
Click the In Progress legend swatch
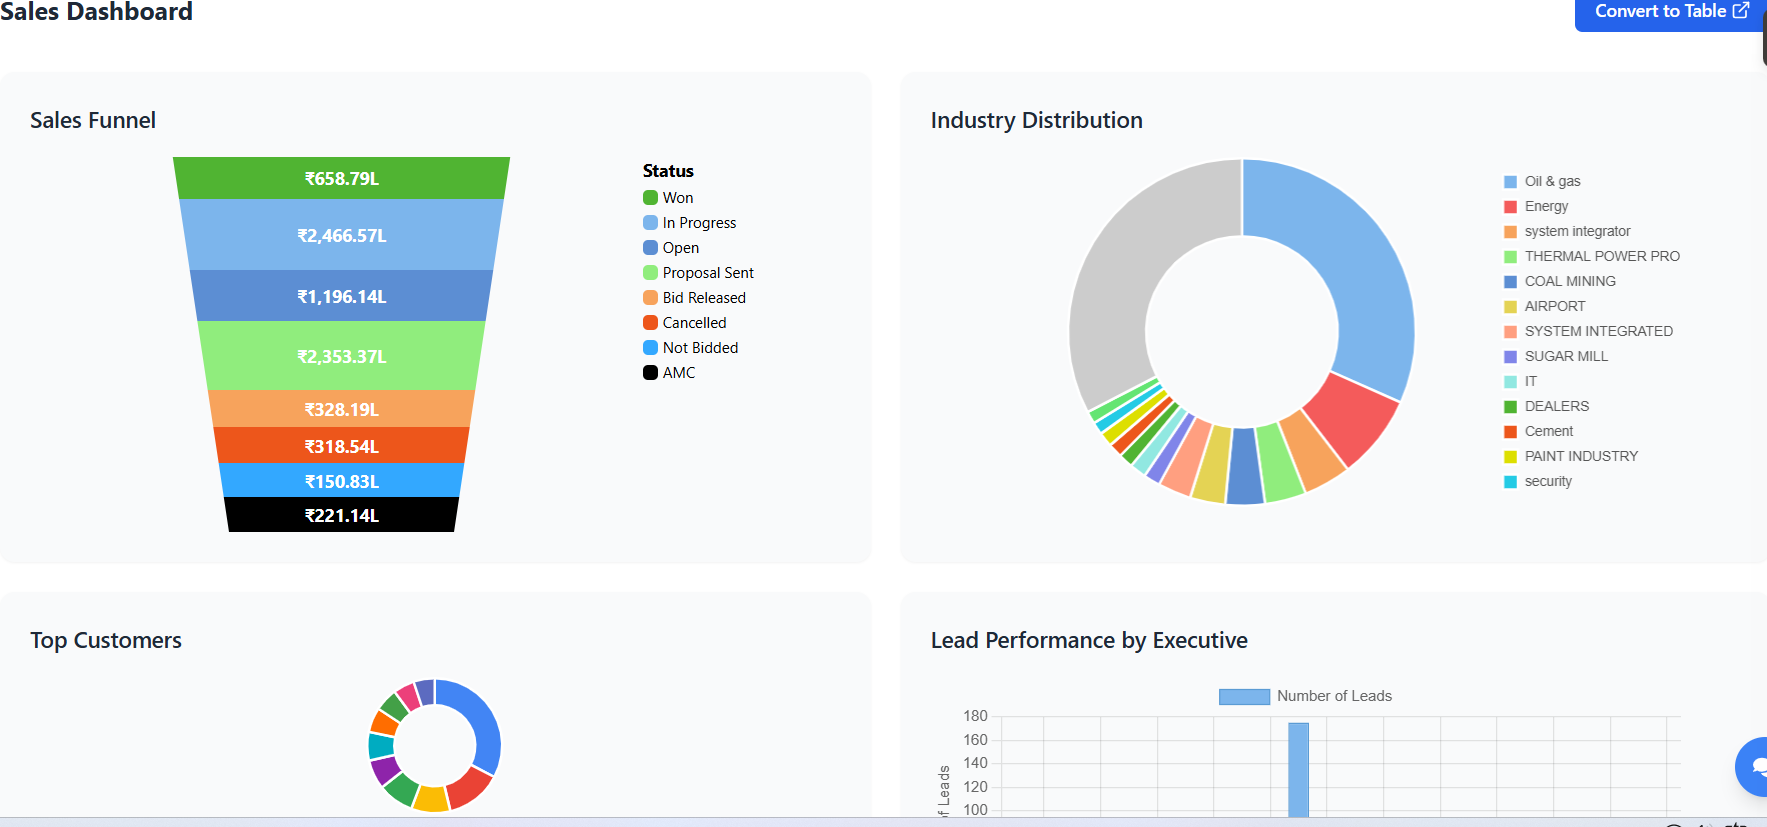[650, 223]
